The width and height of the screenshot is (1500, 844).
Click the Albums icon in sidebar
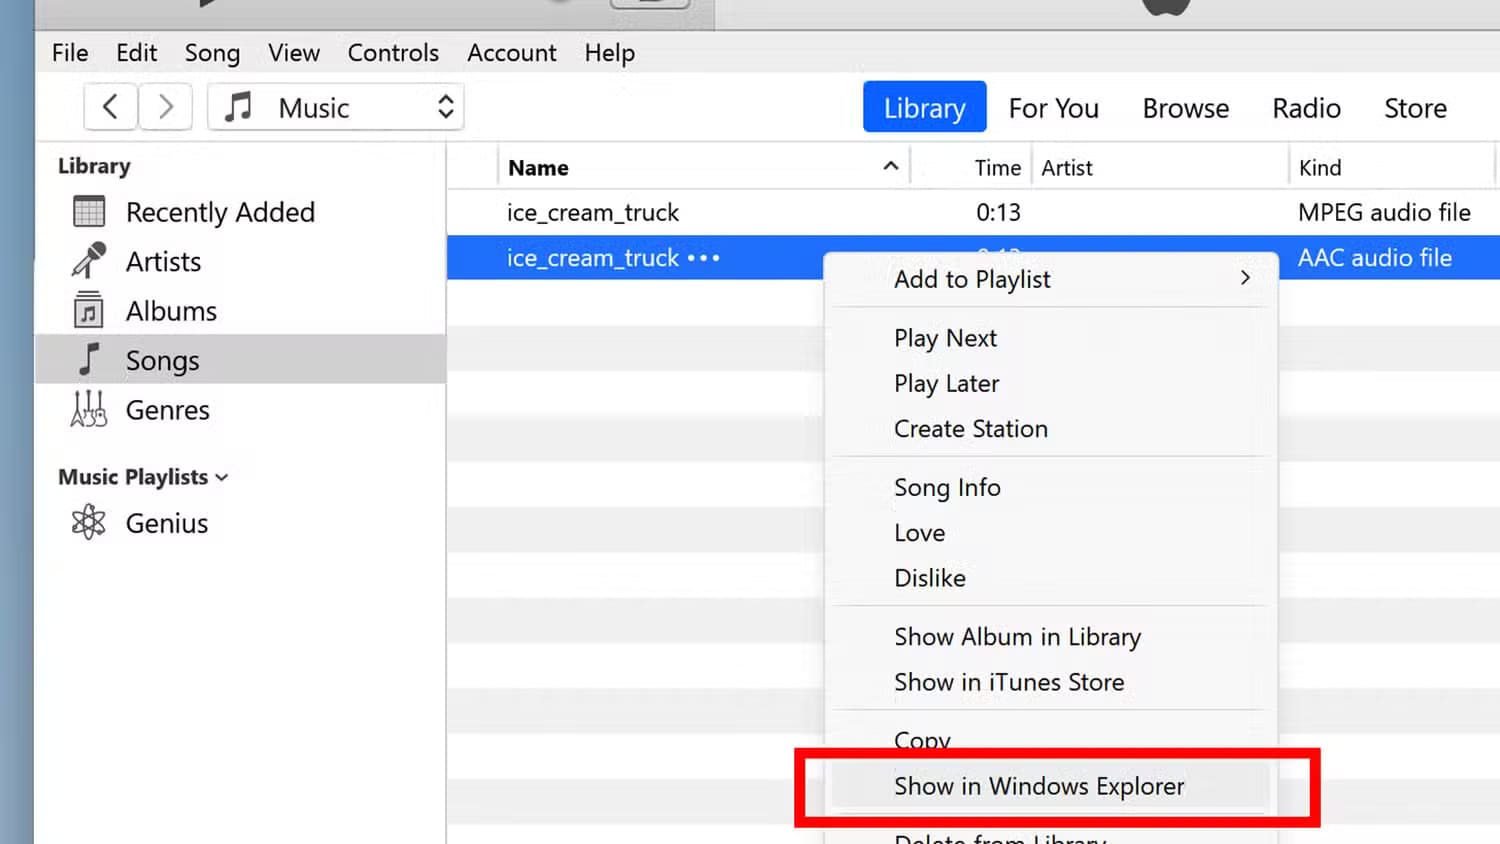tap(89, 310)
